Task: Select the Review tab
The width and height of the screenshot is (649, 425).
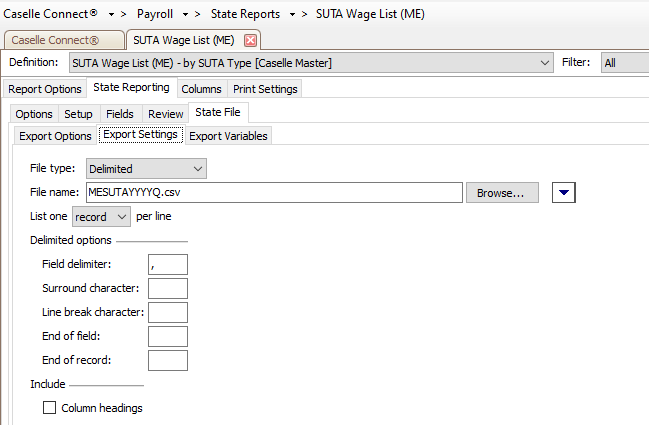Action: click(x=166, y=114)
